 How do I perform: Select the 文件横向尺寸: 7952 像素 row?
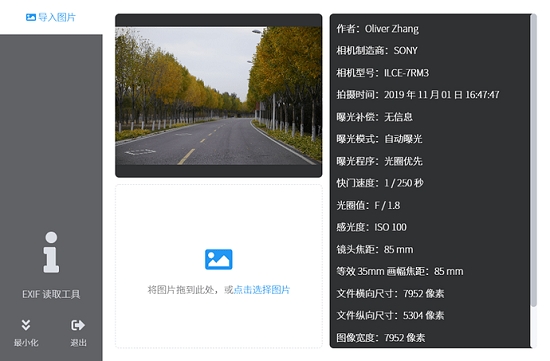(390, 294)
